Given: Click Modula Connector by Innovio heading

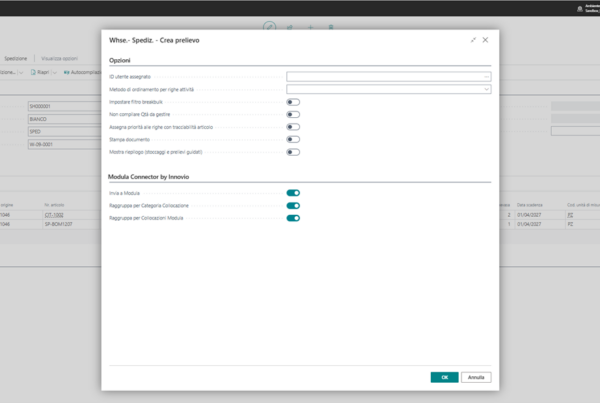Looking at the screenshot, I should 148,177.
